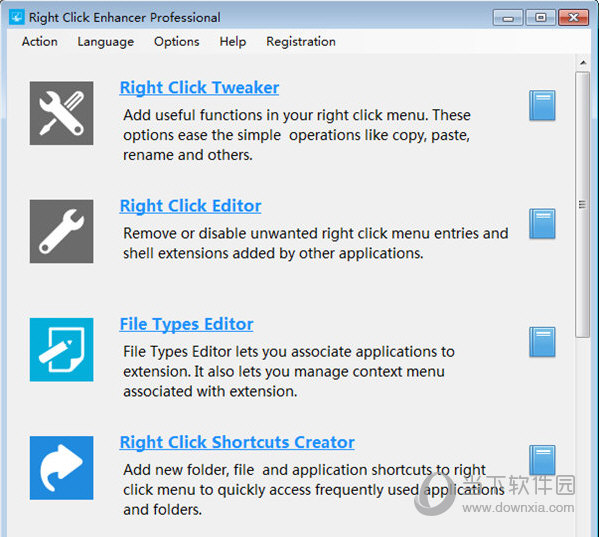Click the scrollbar up arrow
The image size is (599, 537).
(x=583, y=62)
